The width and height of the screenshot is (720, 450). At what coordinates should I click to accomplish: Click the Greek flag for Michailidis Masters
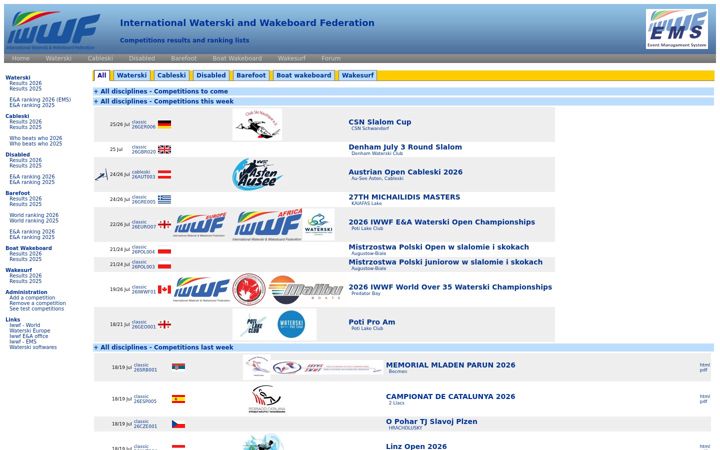pos(164,199)
